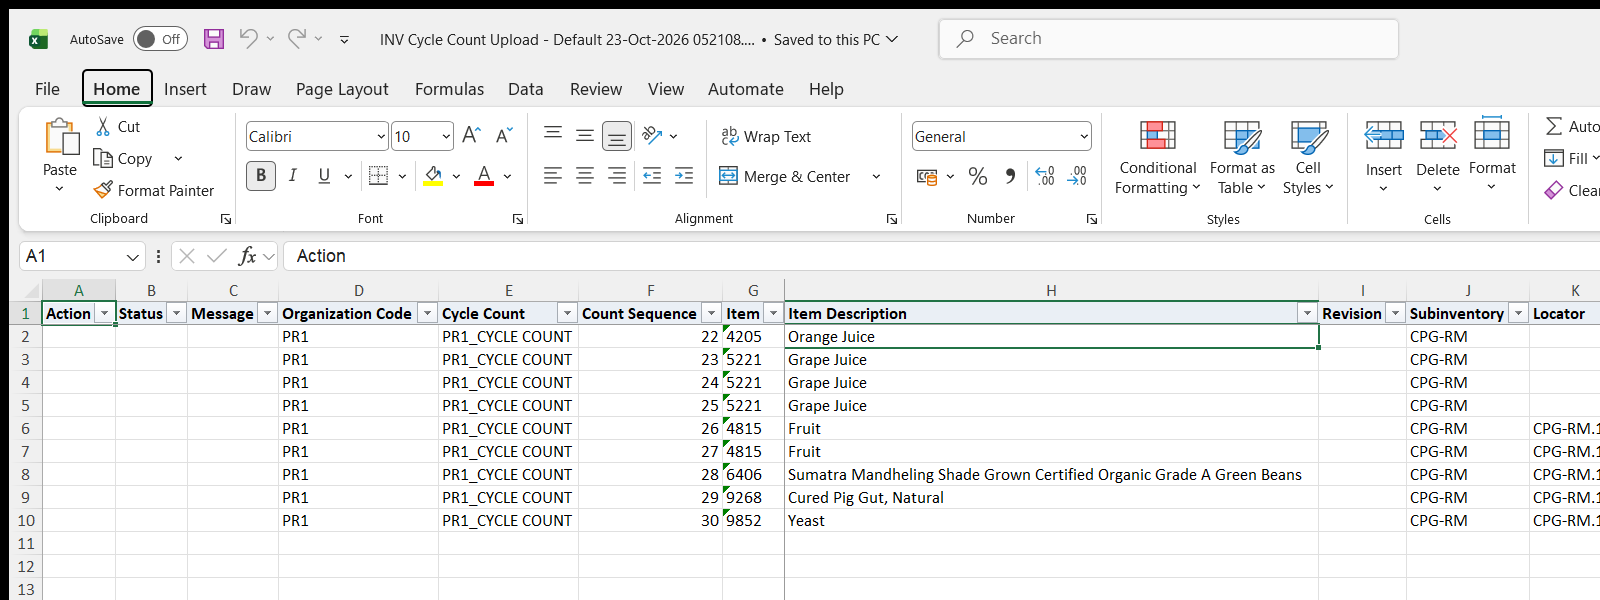Switch to the Data tab
Screen dimensions: 1600x600
[525, 89]
